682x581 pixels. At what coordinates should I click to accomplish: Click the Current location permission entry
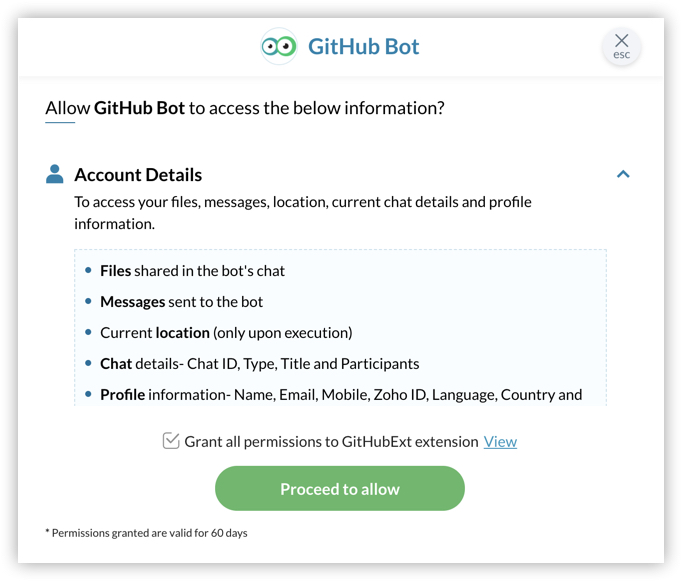click(x=226, y=332)
